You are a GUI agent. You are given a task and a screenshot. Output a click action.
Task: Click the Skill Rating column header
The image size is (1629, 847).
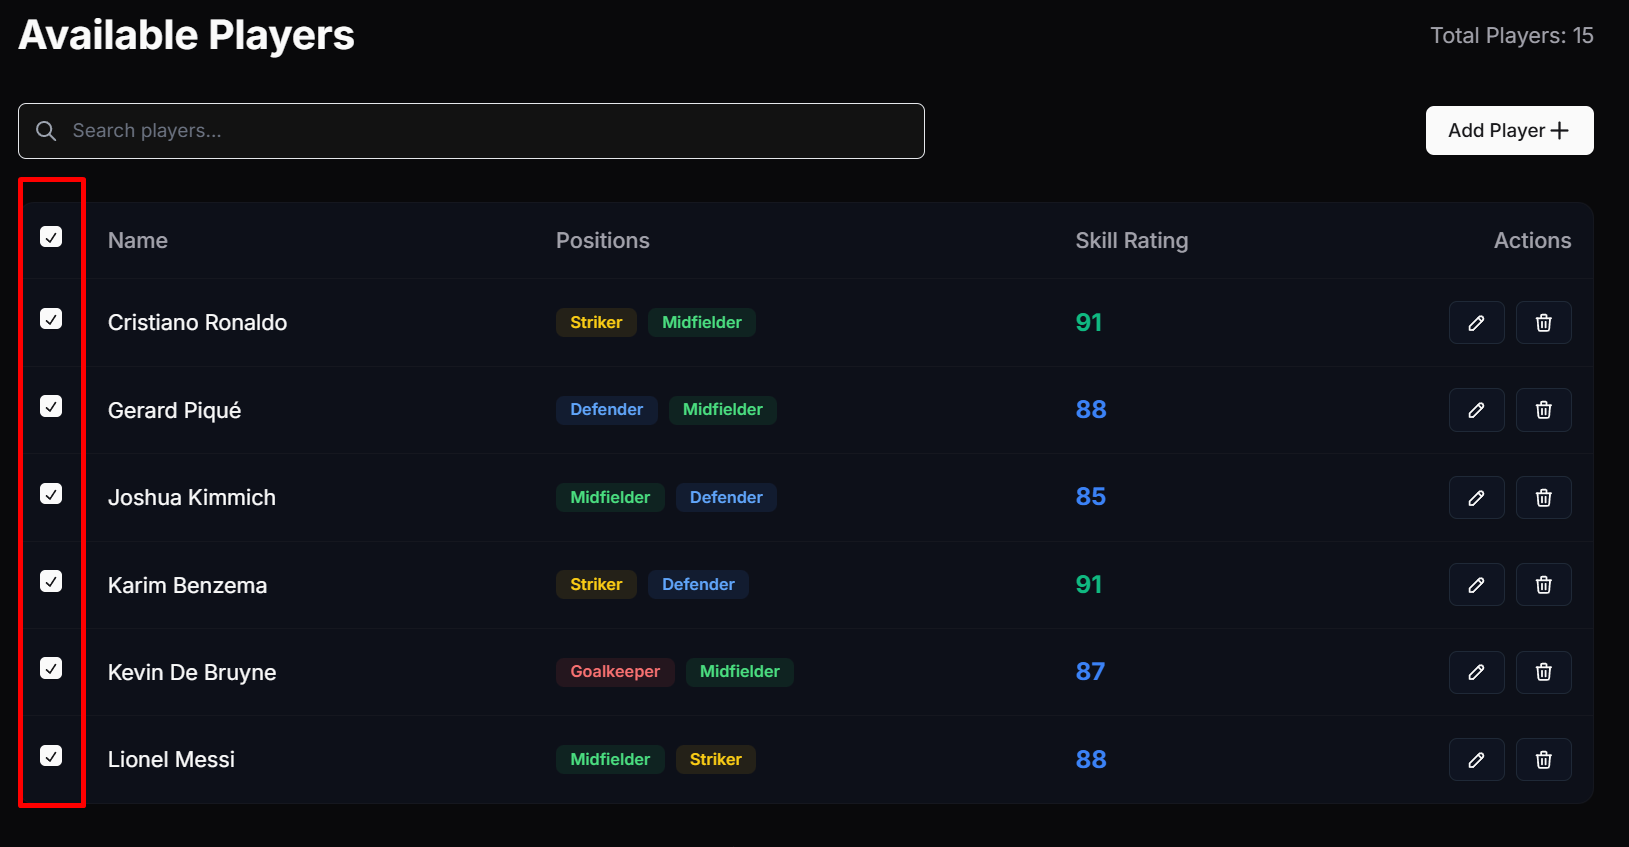pyautogui.click(x=1132, y=240)
